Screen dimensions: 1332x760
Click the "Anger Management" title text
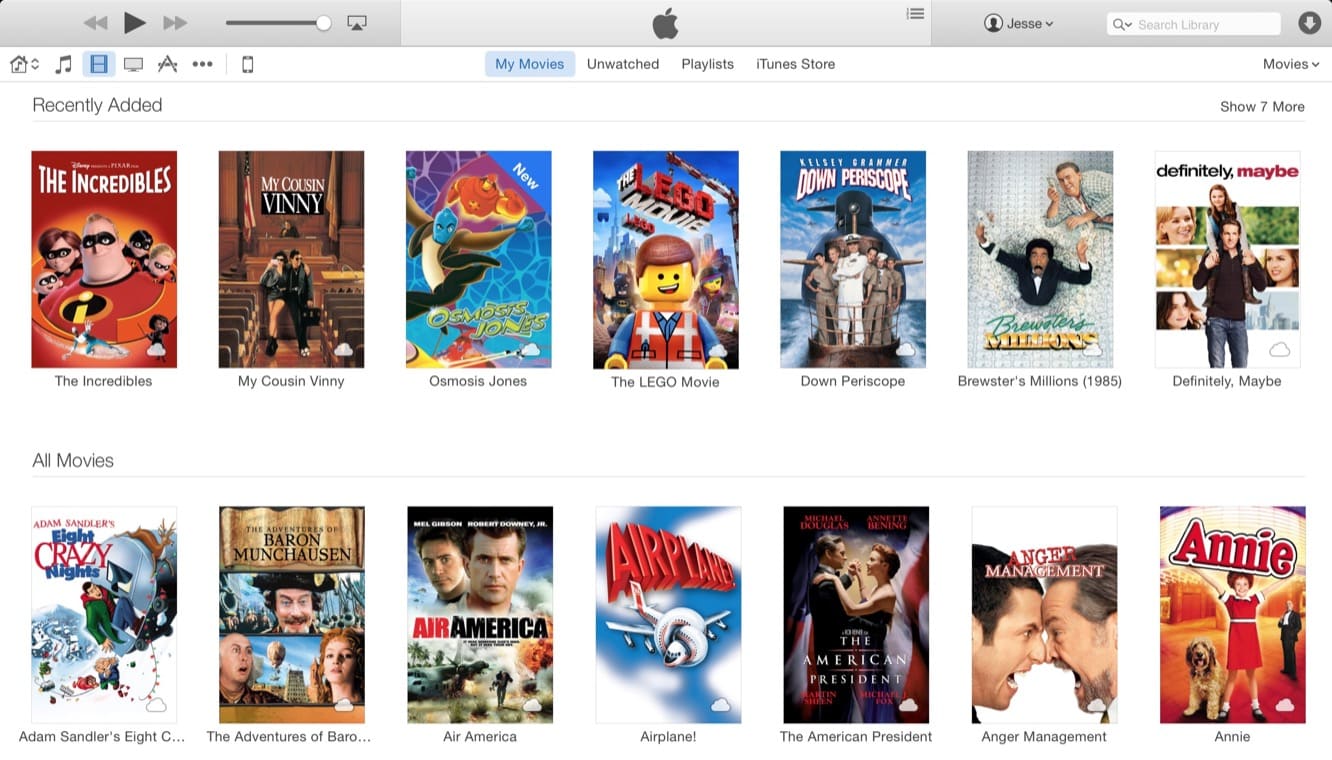[x=1044, y=737]
